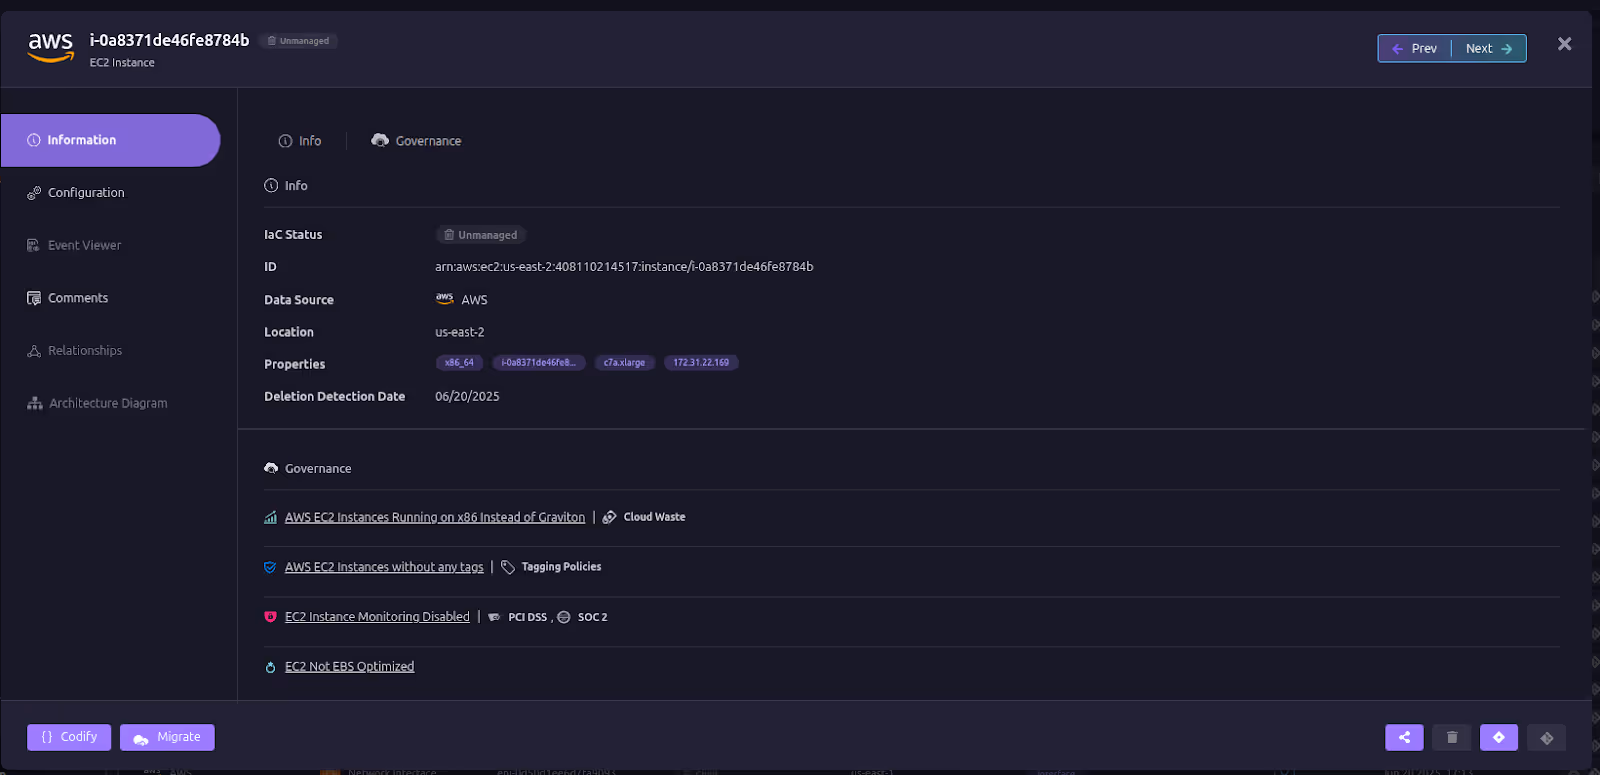Click the shield icon beside without any tags policy
Screen dimensions: 1600x775
[270, 567]
